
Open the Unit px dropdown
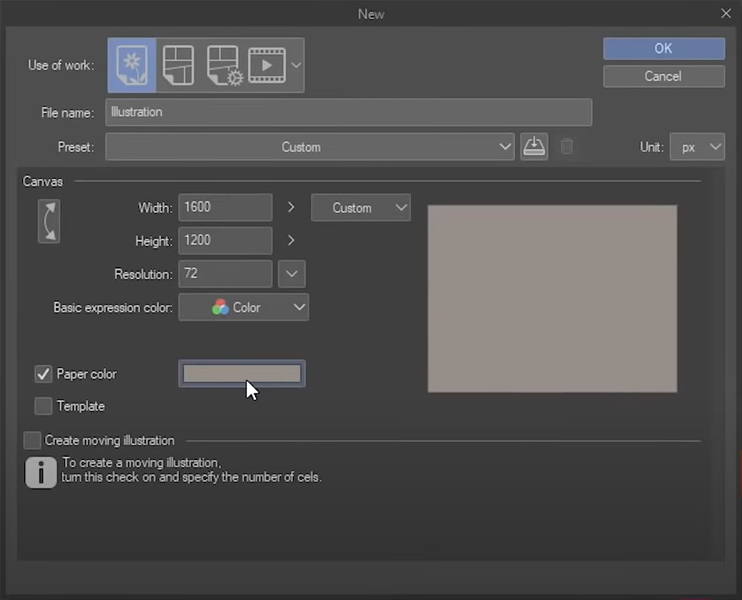(697, 147)
